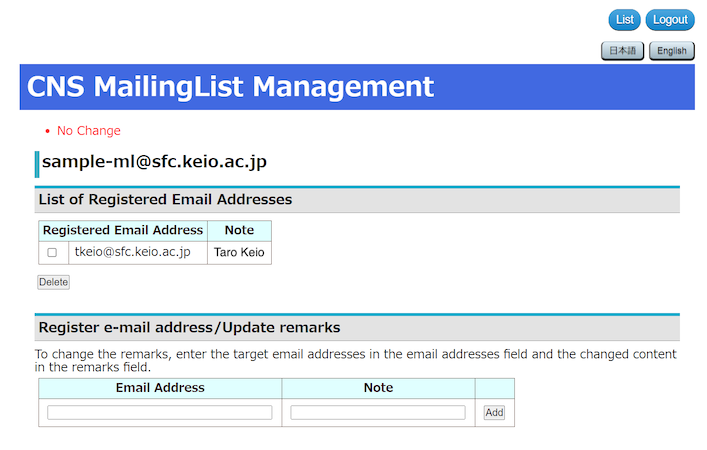Switch language to 日本語
The height and width of the screenshot is (450, 707).
click(x=622, y=51)
